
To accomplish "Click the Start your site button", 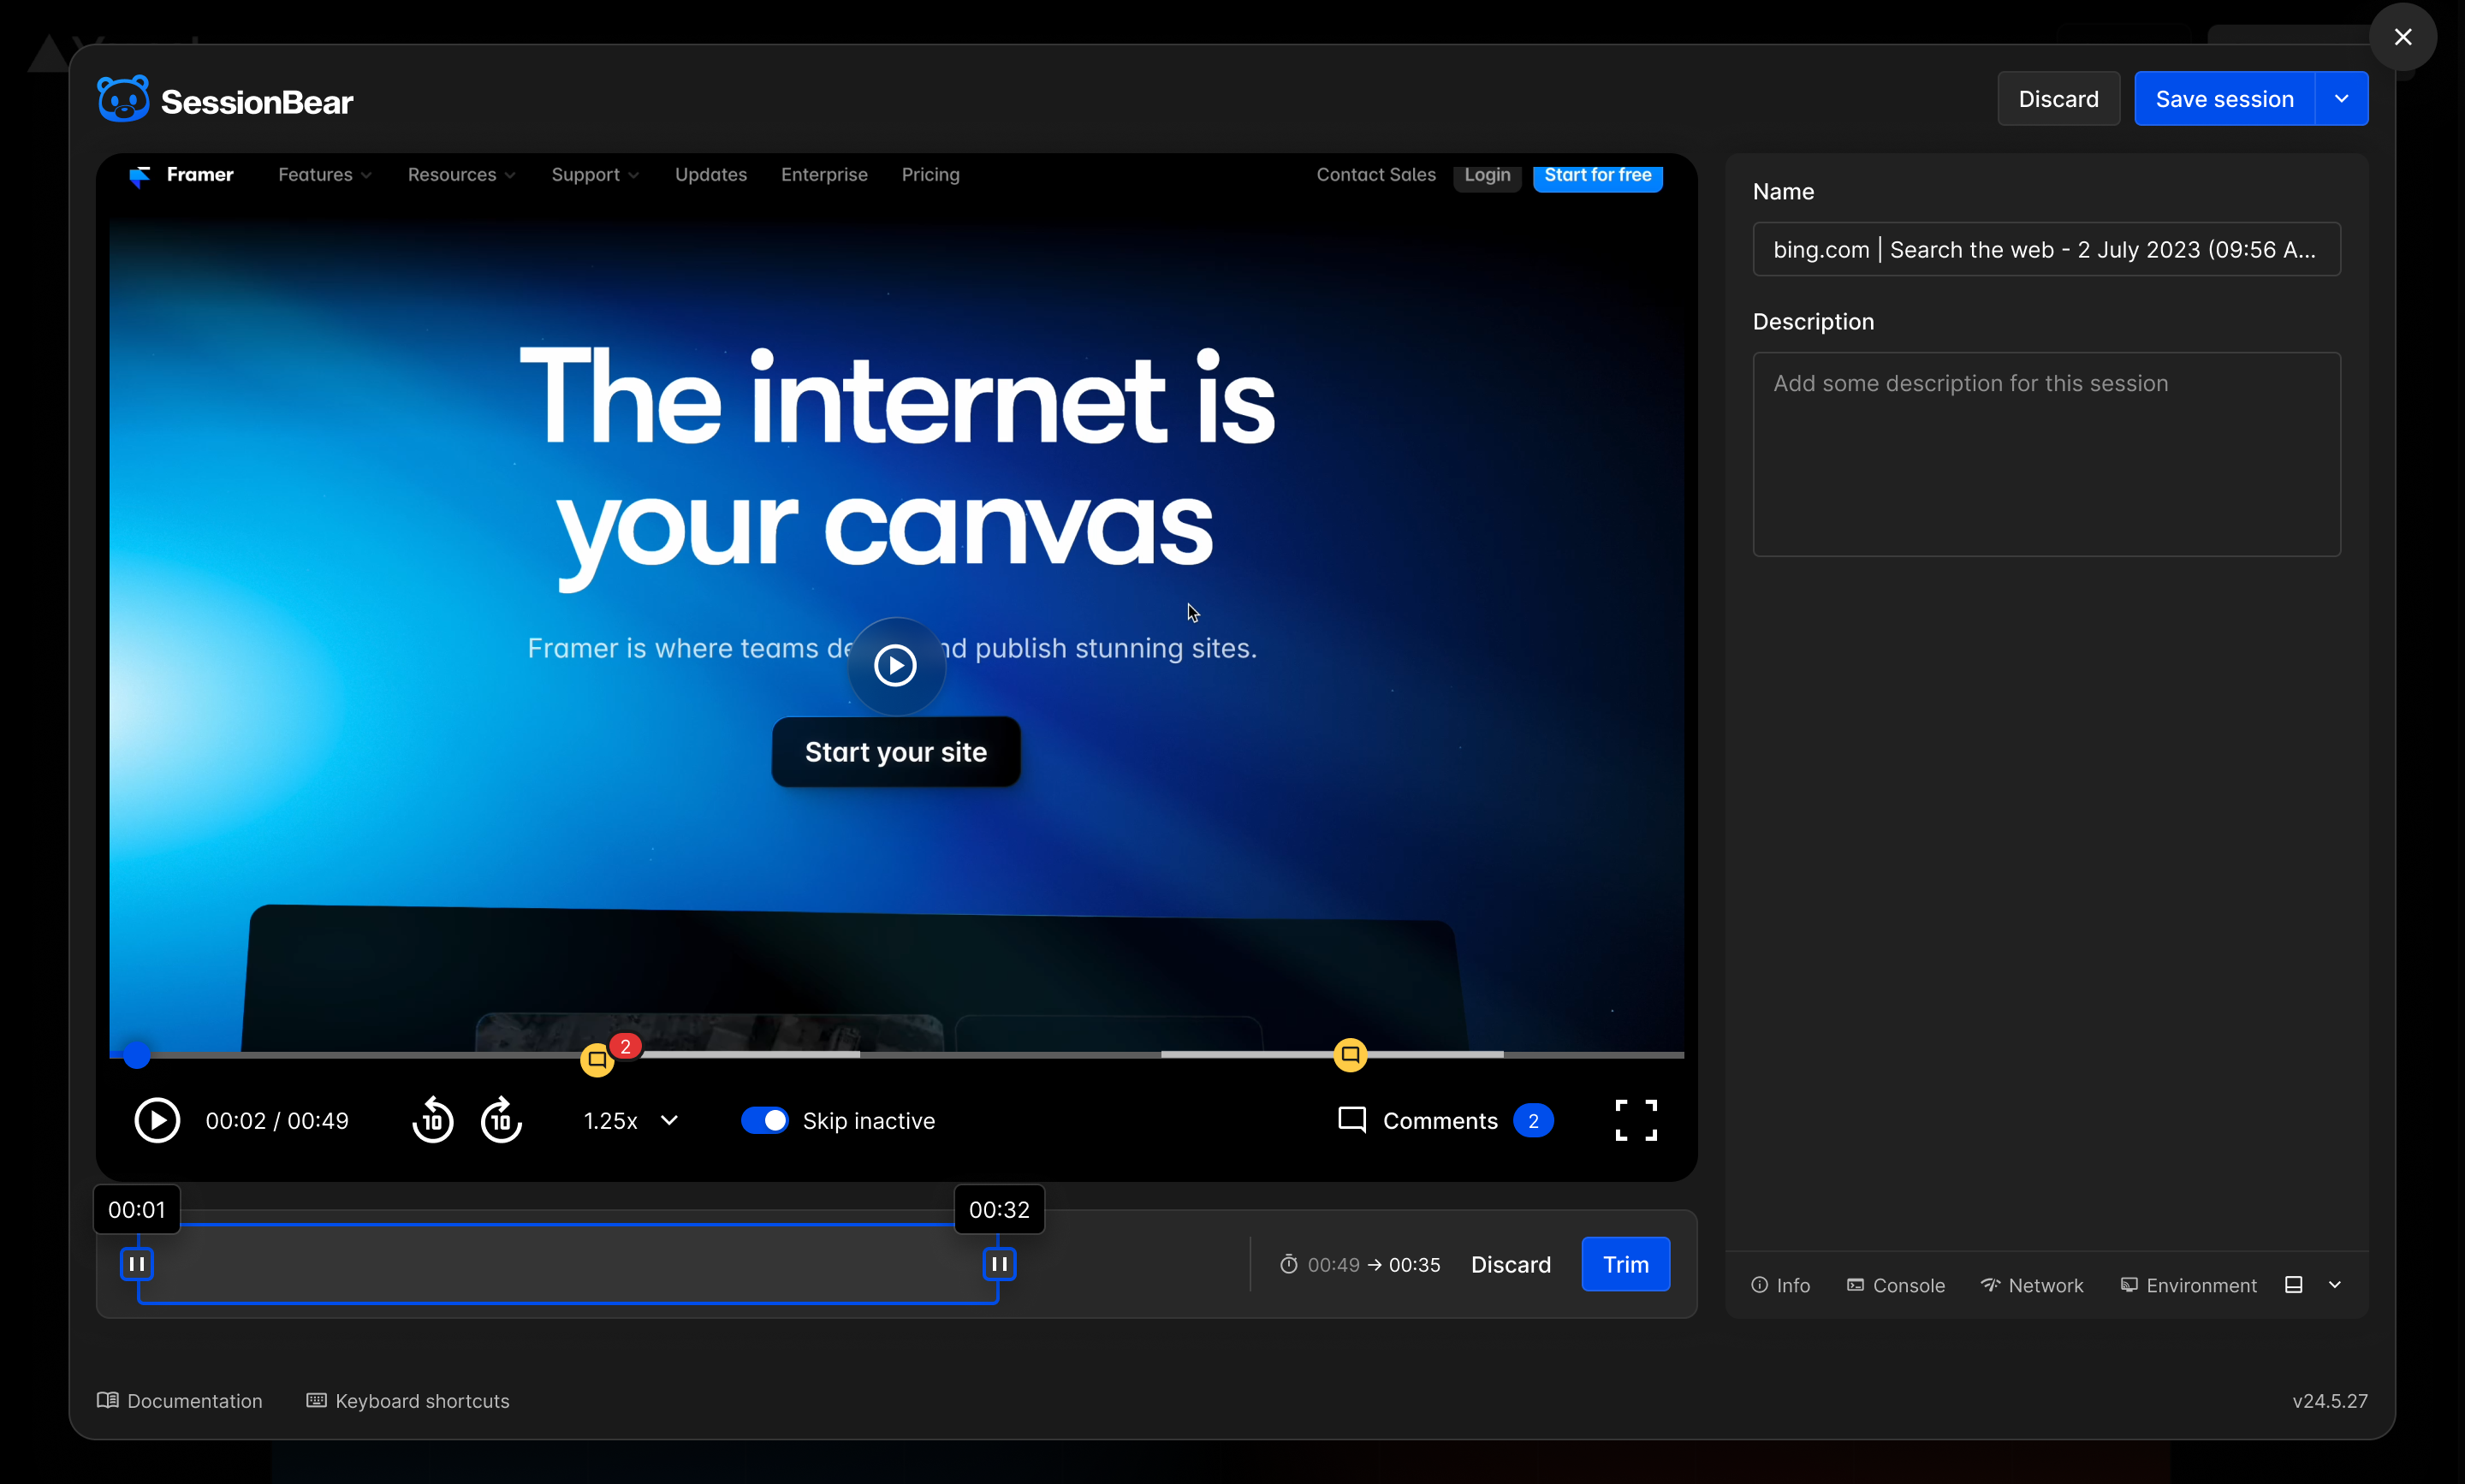I will pos(896,752).
